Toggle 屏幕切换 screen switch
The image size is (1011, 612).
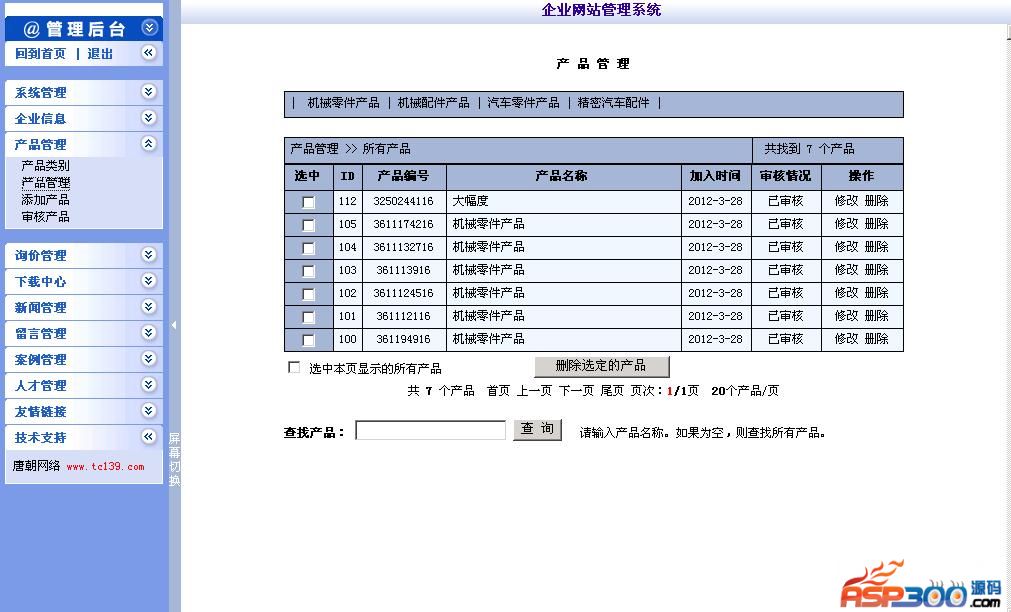coord(174,459)
